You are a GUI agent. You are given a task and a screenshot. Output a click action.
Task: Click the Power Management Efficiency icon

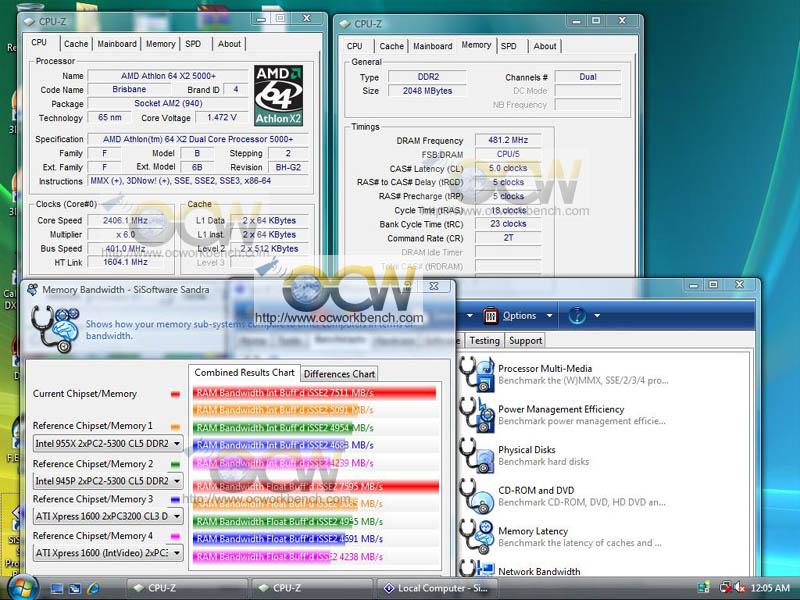pyautogui.click(x=477, y=415)
